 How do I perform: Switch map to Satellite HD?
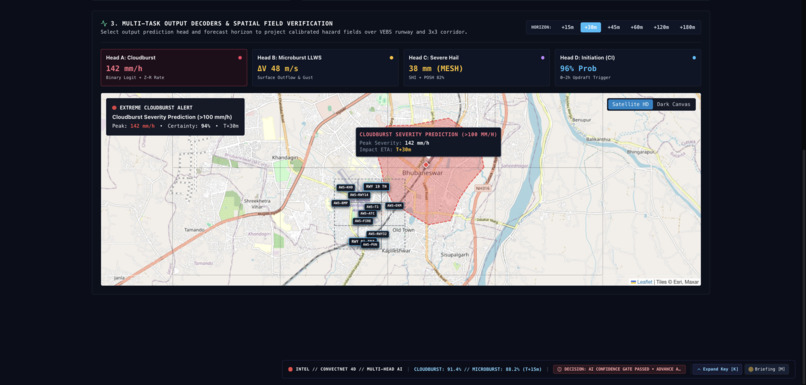point(631,104)
